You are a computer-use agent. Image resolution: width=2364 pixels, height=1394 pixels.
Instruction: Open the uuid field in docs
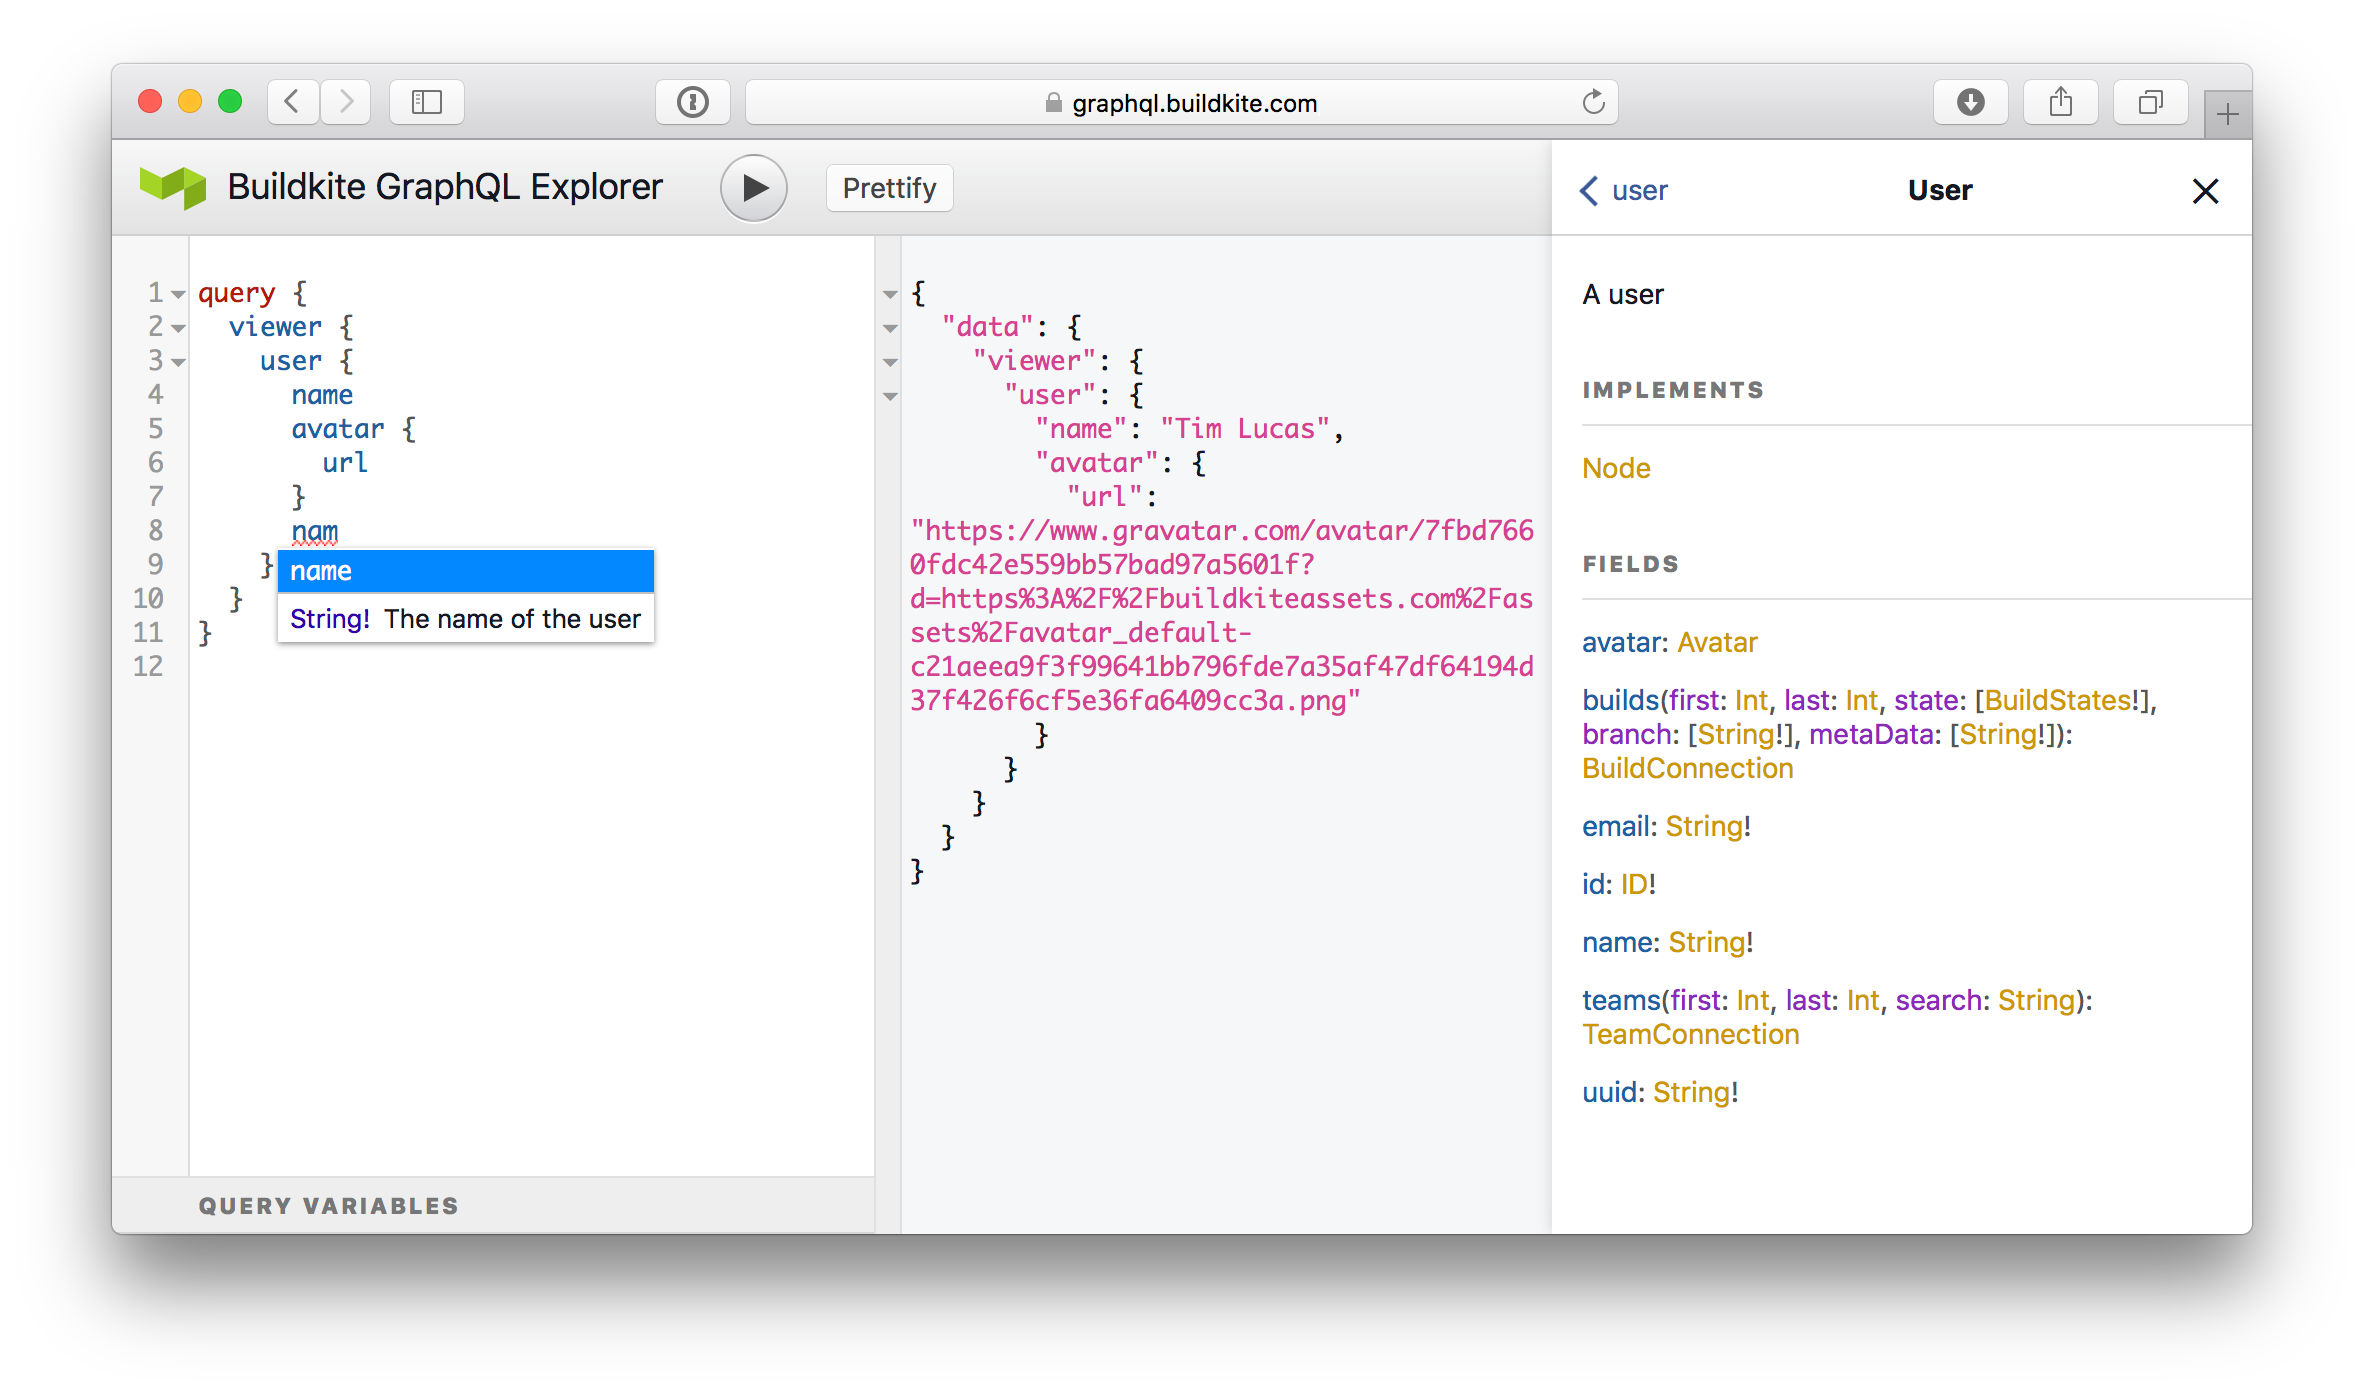click(1609, 1092)
